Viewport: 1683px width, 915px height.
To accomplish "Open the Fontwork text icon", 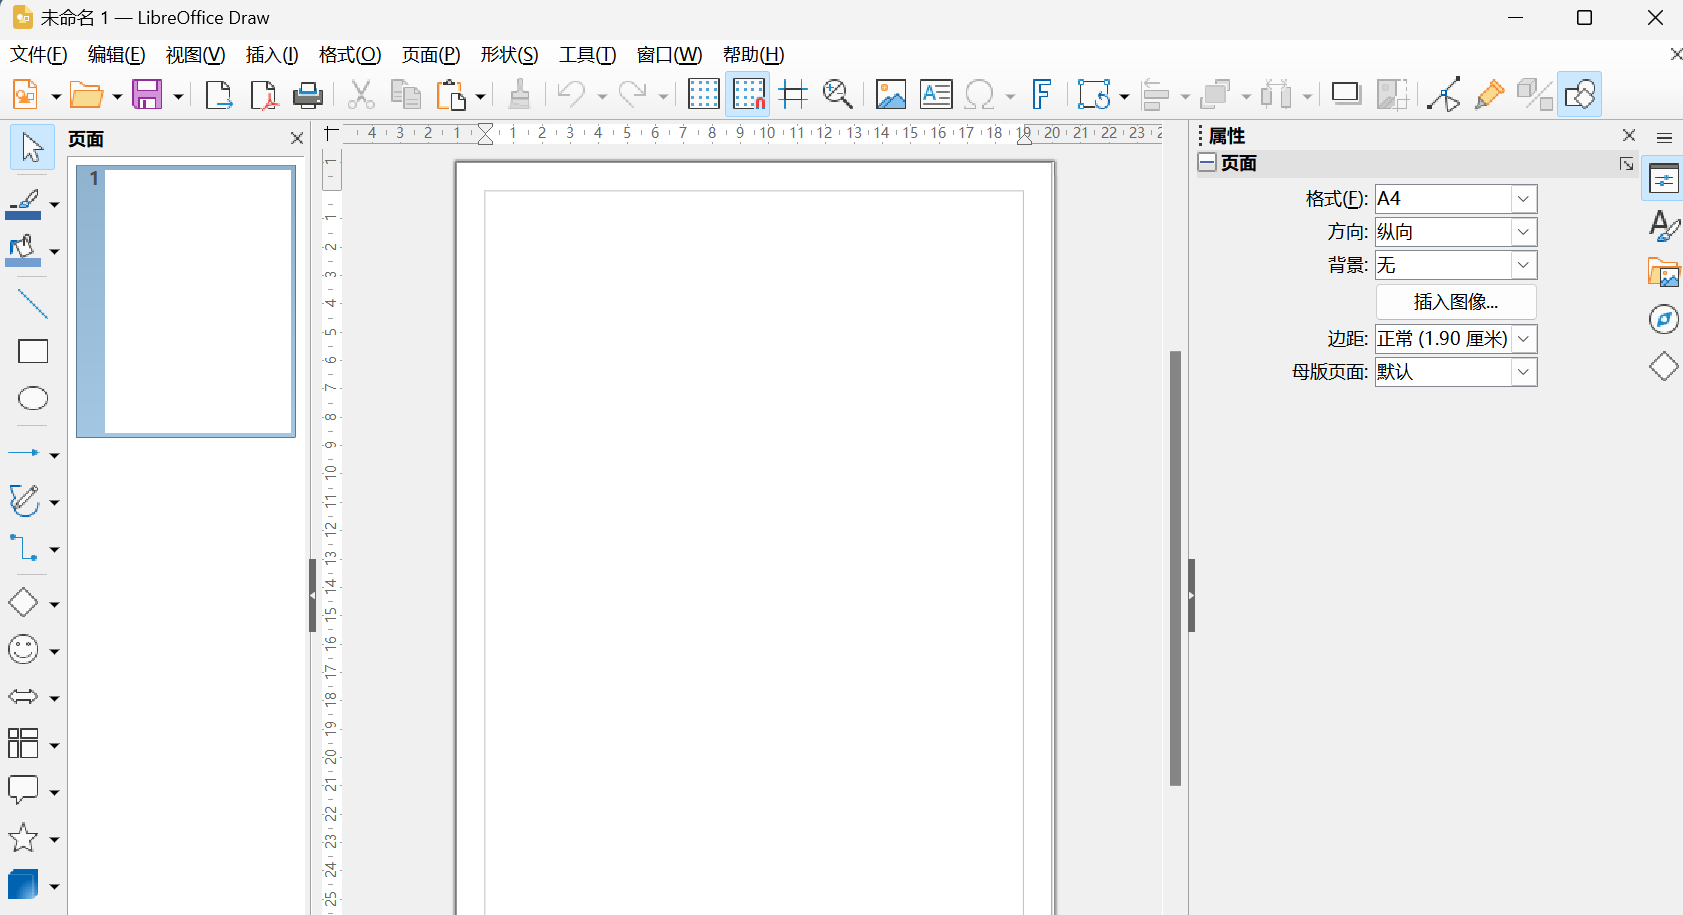I will [x=1041, y=95].
